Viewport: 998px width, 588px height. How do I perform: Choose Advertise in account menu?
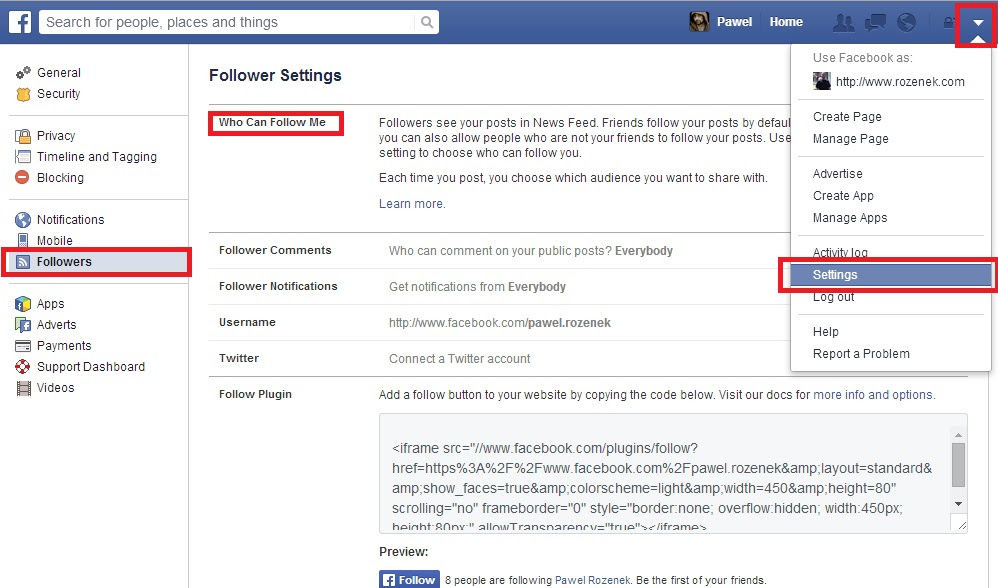click(838, 174)
